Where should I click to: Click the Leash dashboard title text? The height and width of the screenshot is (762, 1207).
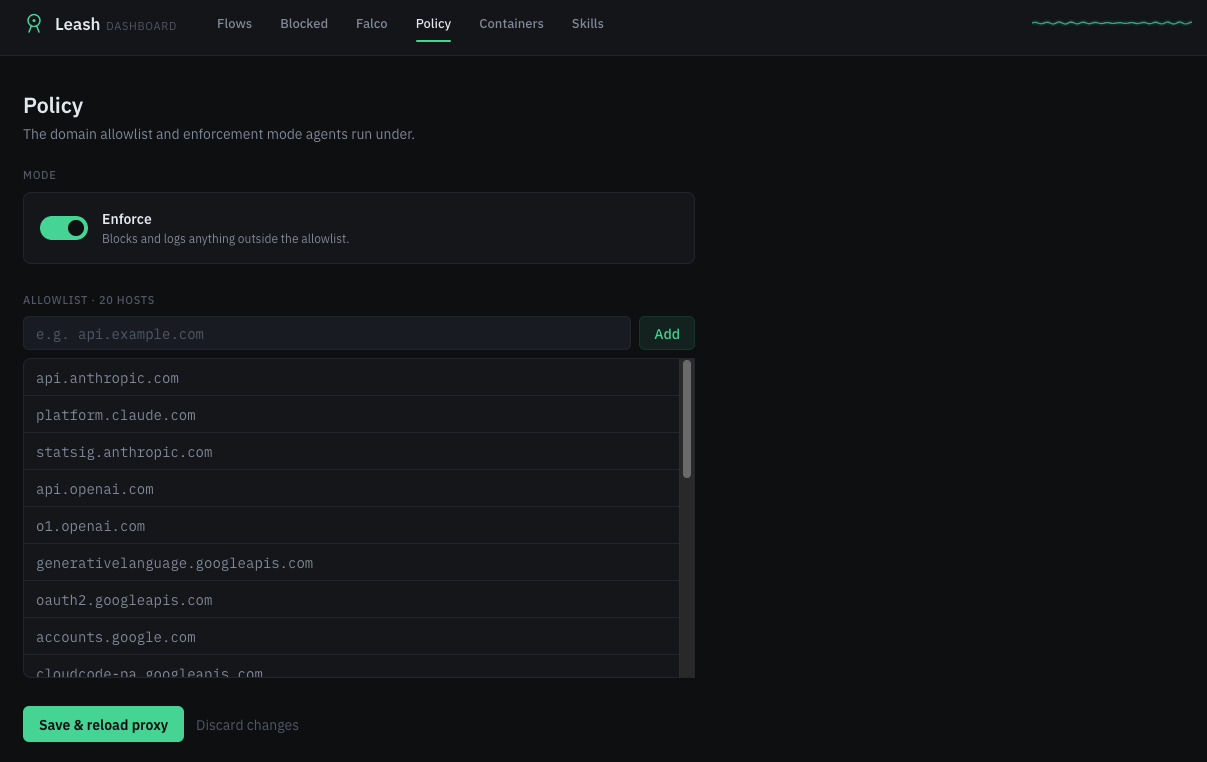point(116,24)
